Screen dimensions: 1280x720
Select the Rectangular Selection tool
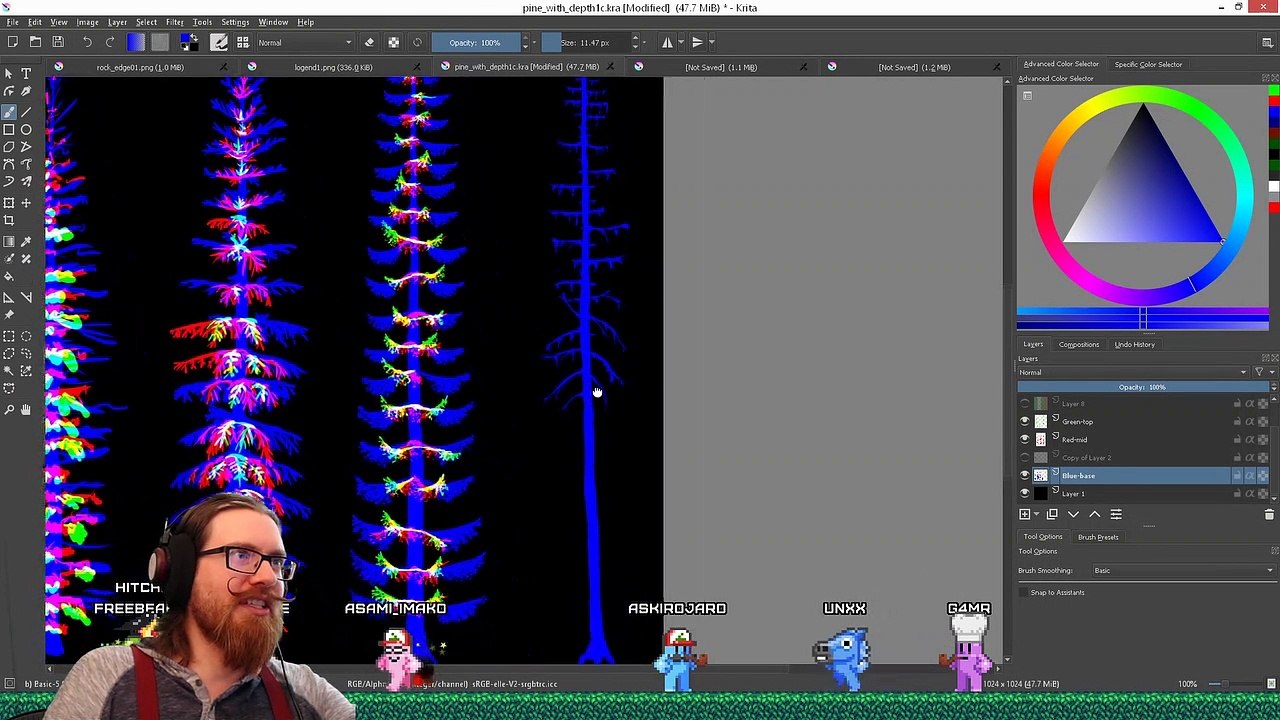pos(9,335)
